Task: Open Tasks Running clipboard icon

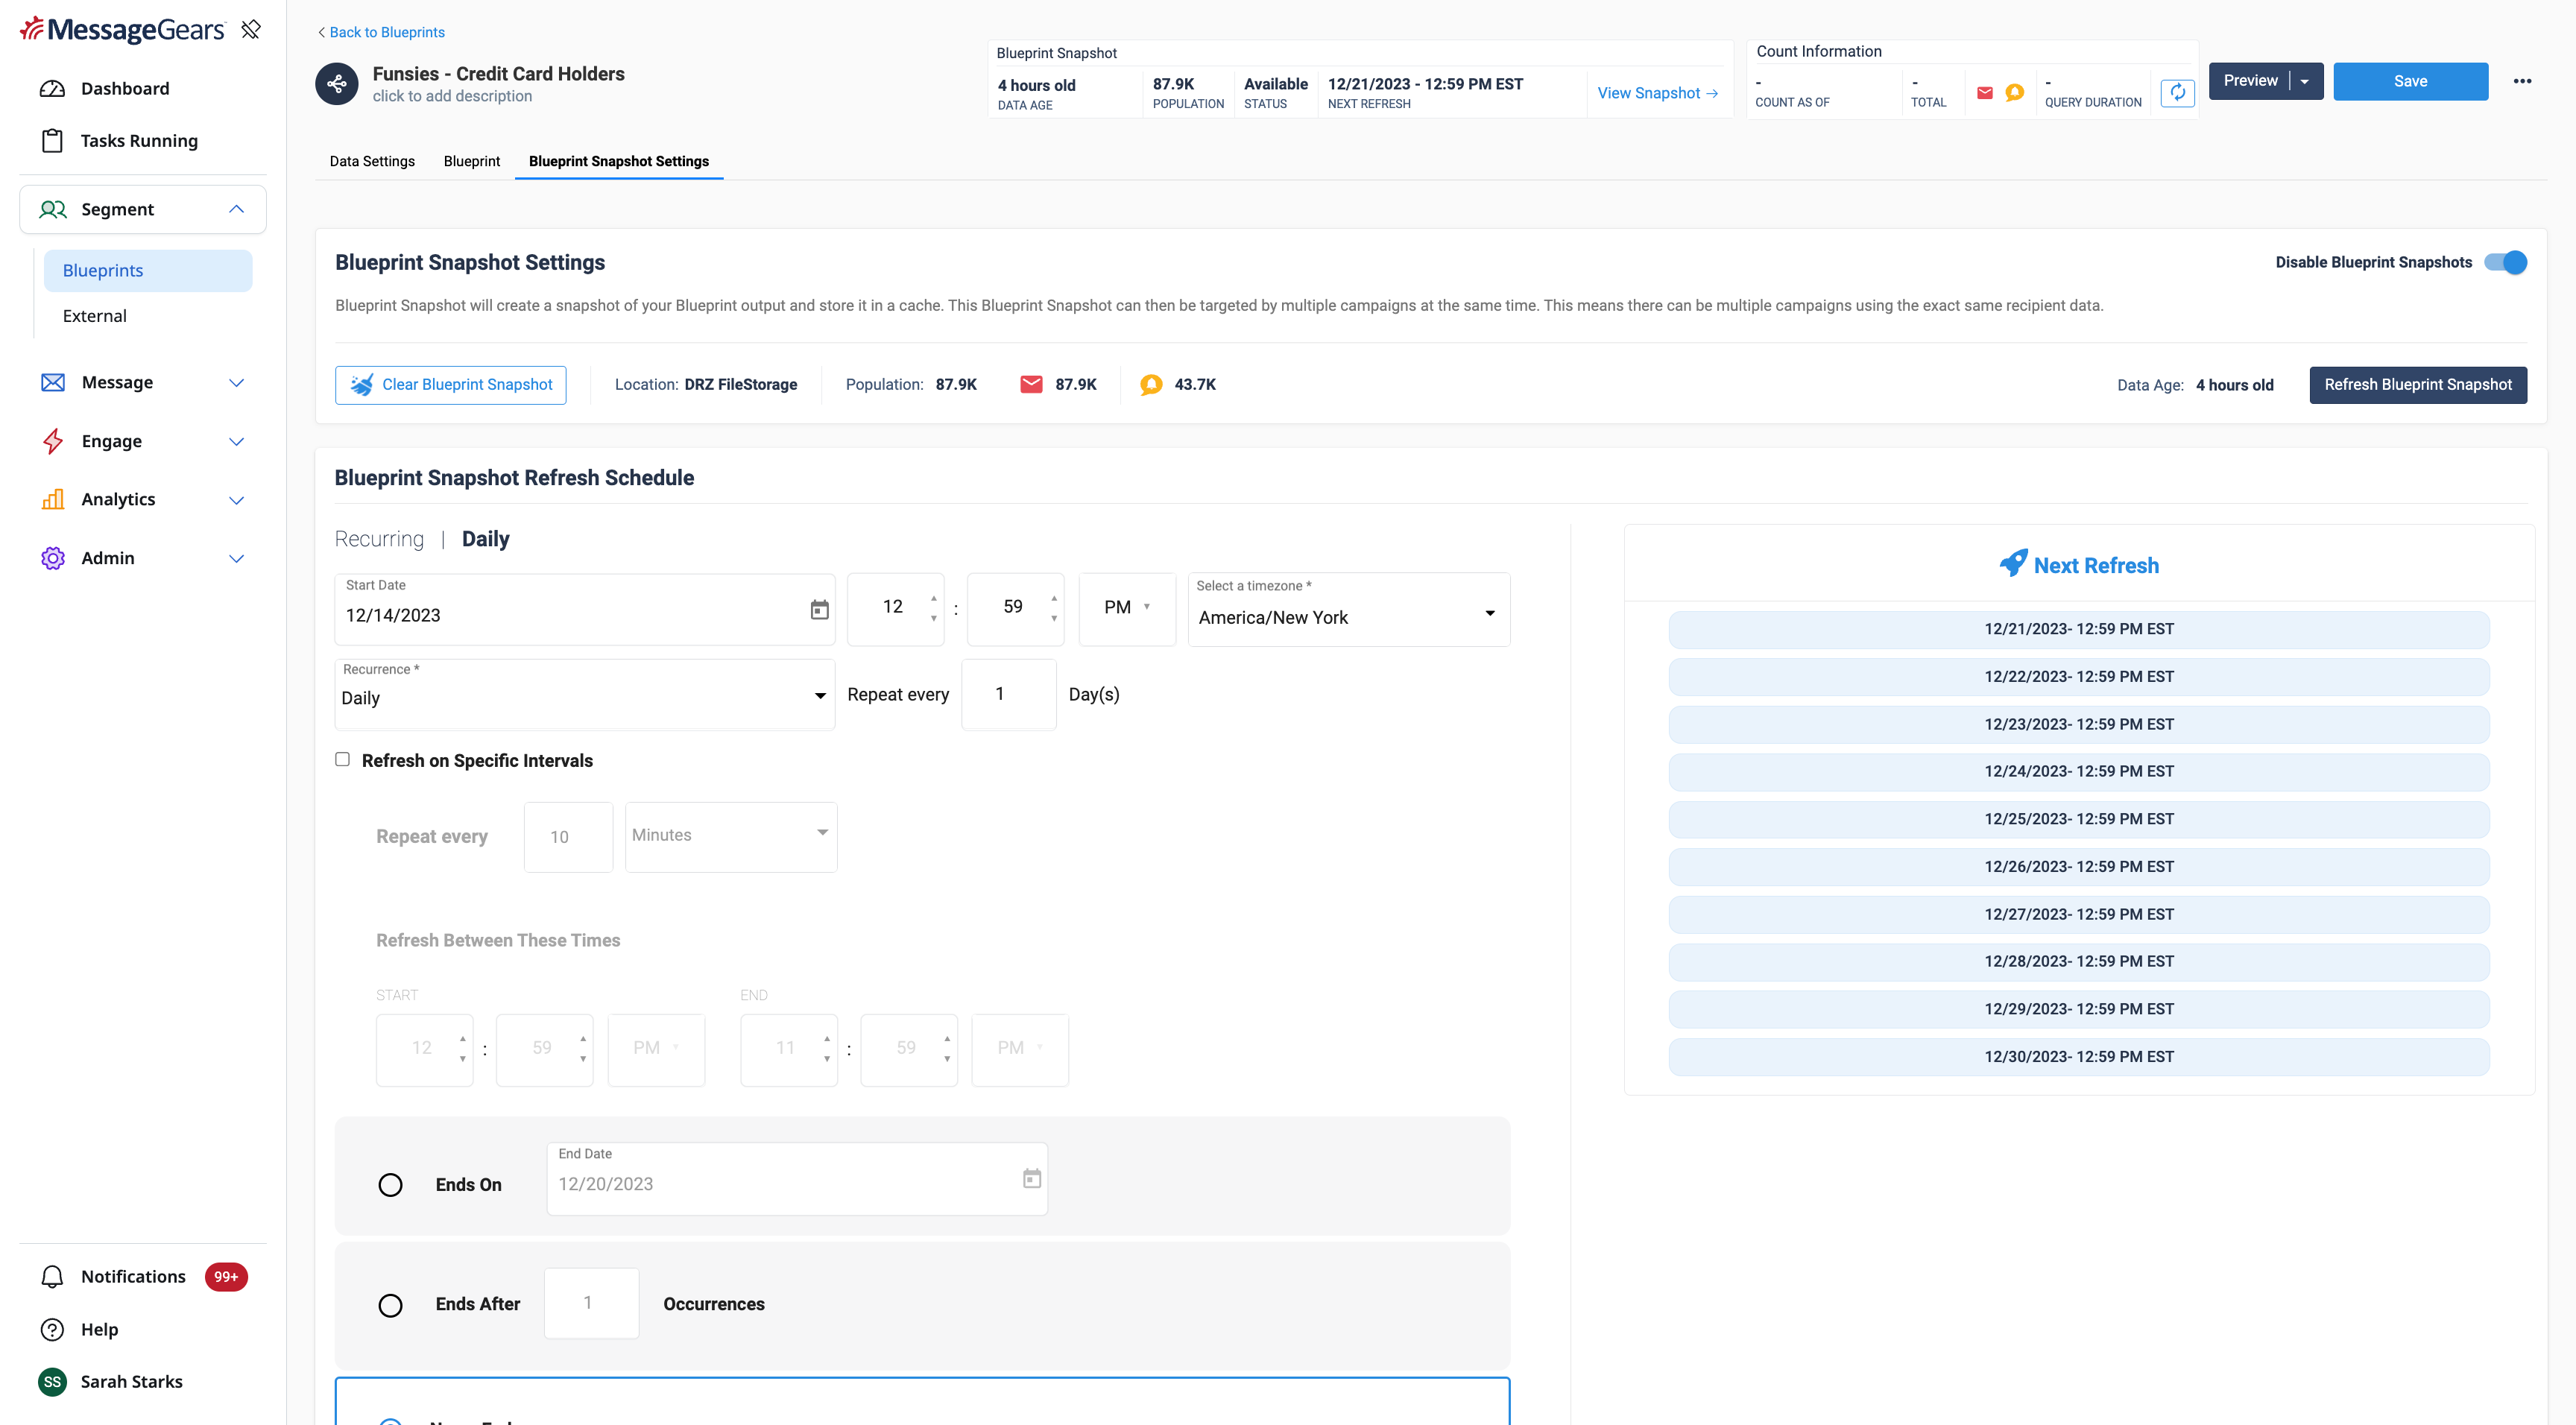Action: click(52, 141)
